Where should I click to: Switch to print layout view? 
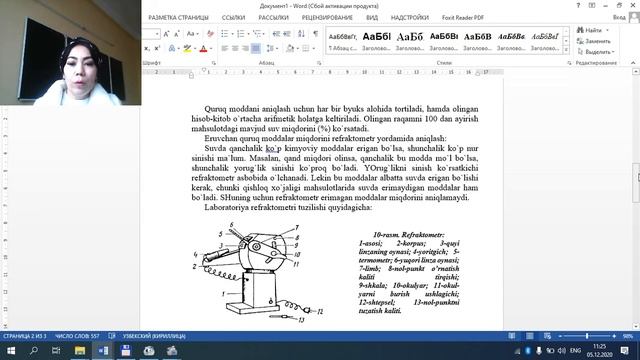point(529,336)
